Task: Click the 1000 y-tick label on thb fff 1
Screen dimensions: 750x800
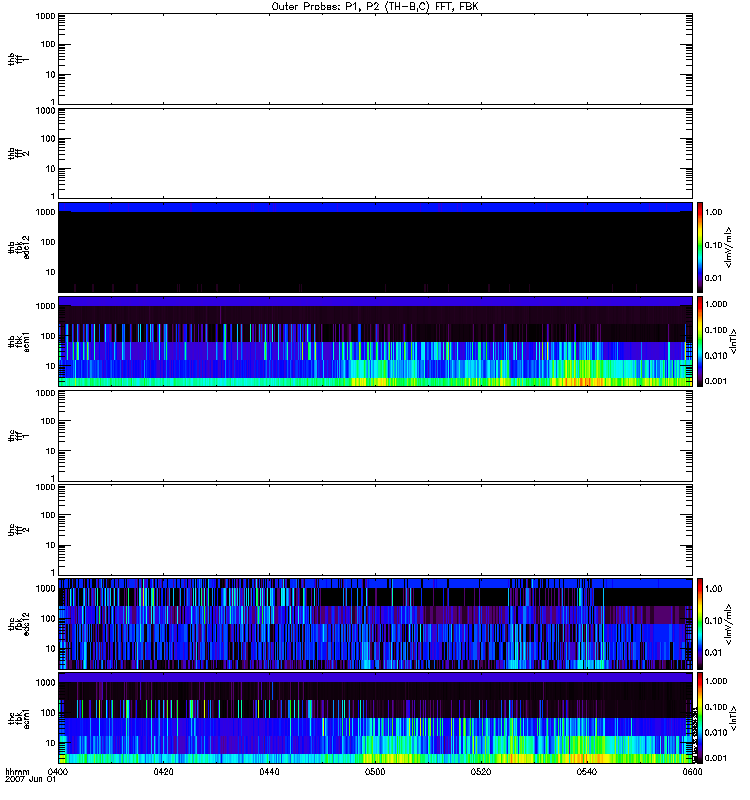Action: coord(45,16)
